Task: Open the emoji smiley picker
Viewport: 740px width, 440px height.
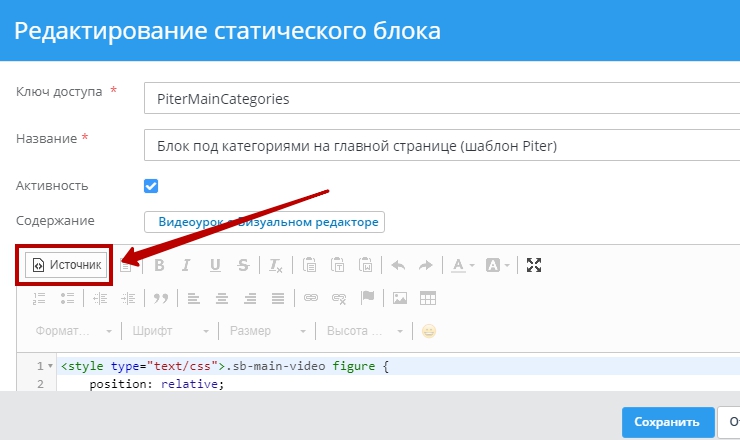Action: pyautogui.click(x=428, y=331)
